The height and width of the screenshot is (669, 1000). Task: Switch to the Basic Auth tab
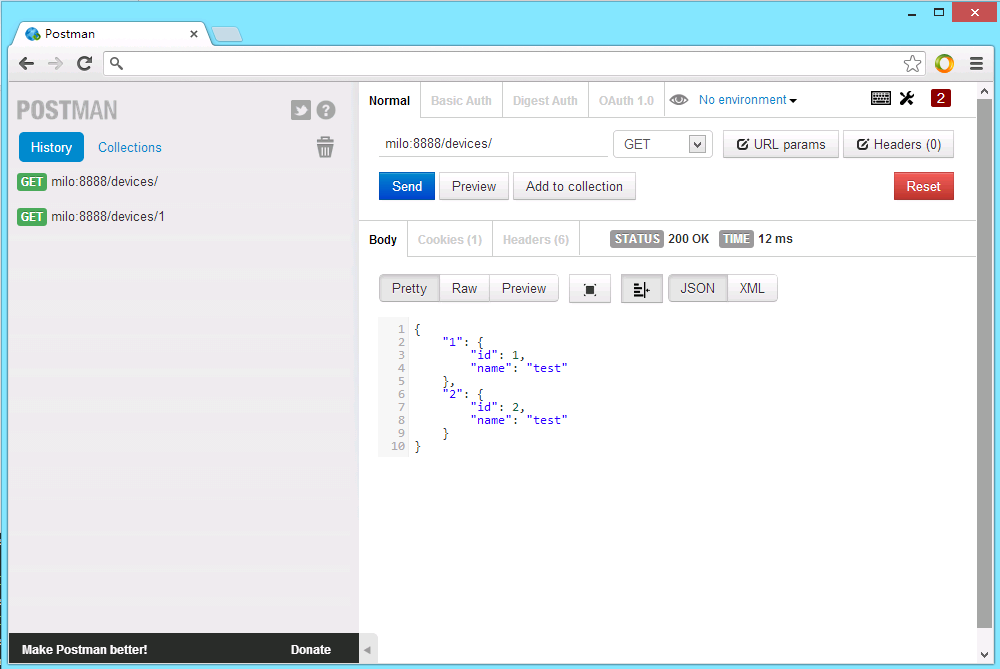tap(461, 101)
